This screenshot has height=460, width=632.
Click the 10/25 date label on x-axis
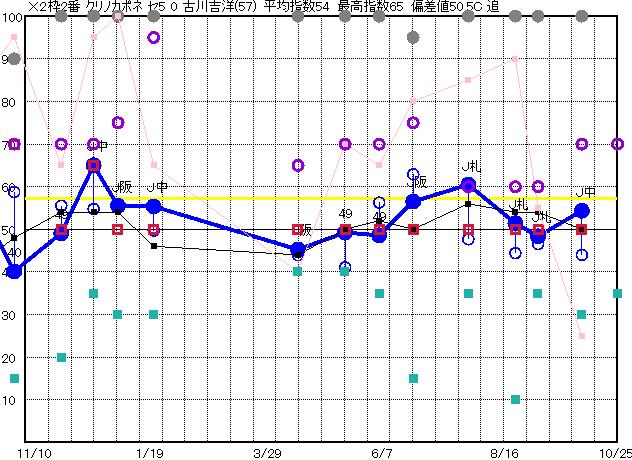point(614,452)
